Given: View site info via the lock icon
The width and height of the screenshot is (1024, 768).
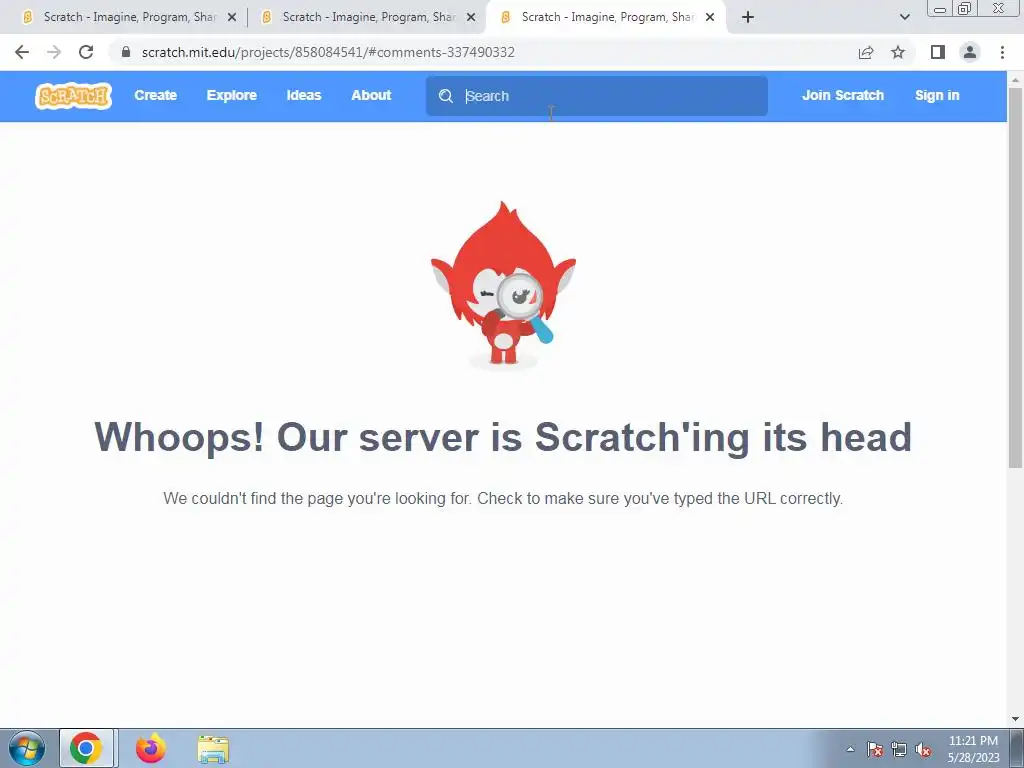Looking at the screenshot, I should pos(126,52).
